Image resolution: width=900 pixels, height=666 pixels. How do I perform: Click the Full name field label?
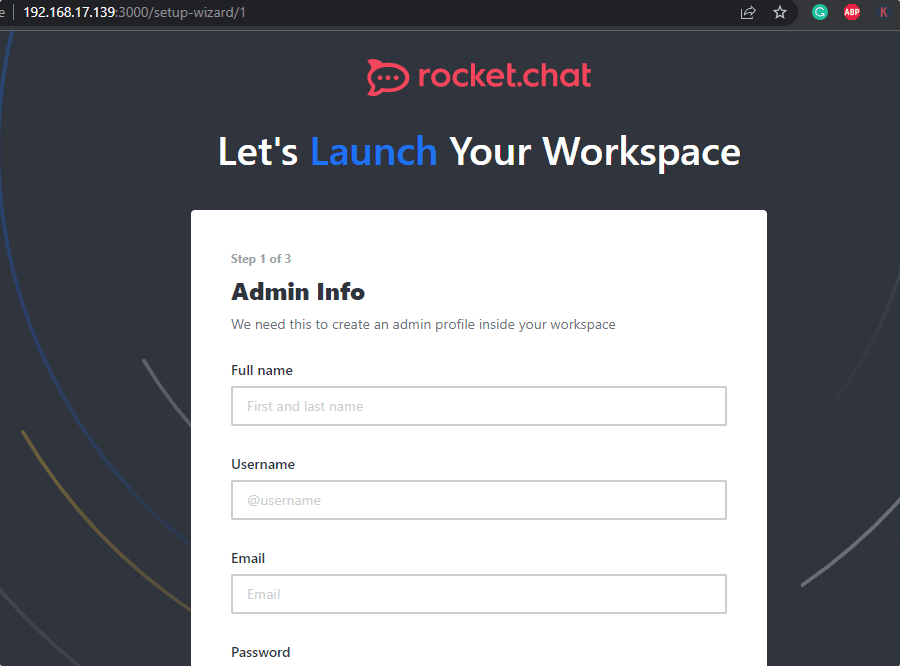[262, 370]
